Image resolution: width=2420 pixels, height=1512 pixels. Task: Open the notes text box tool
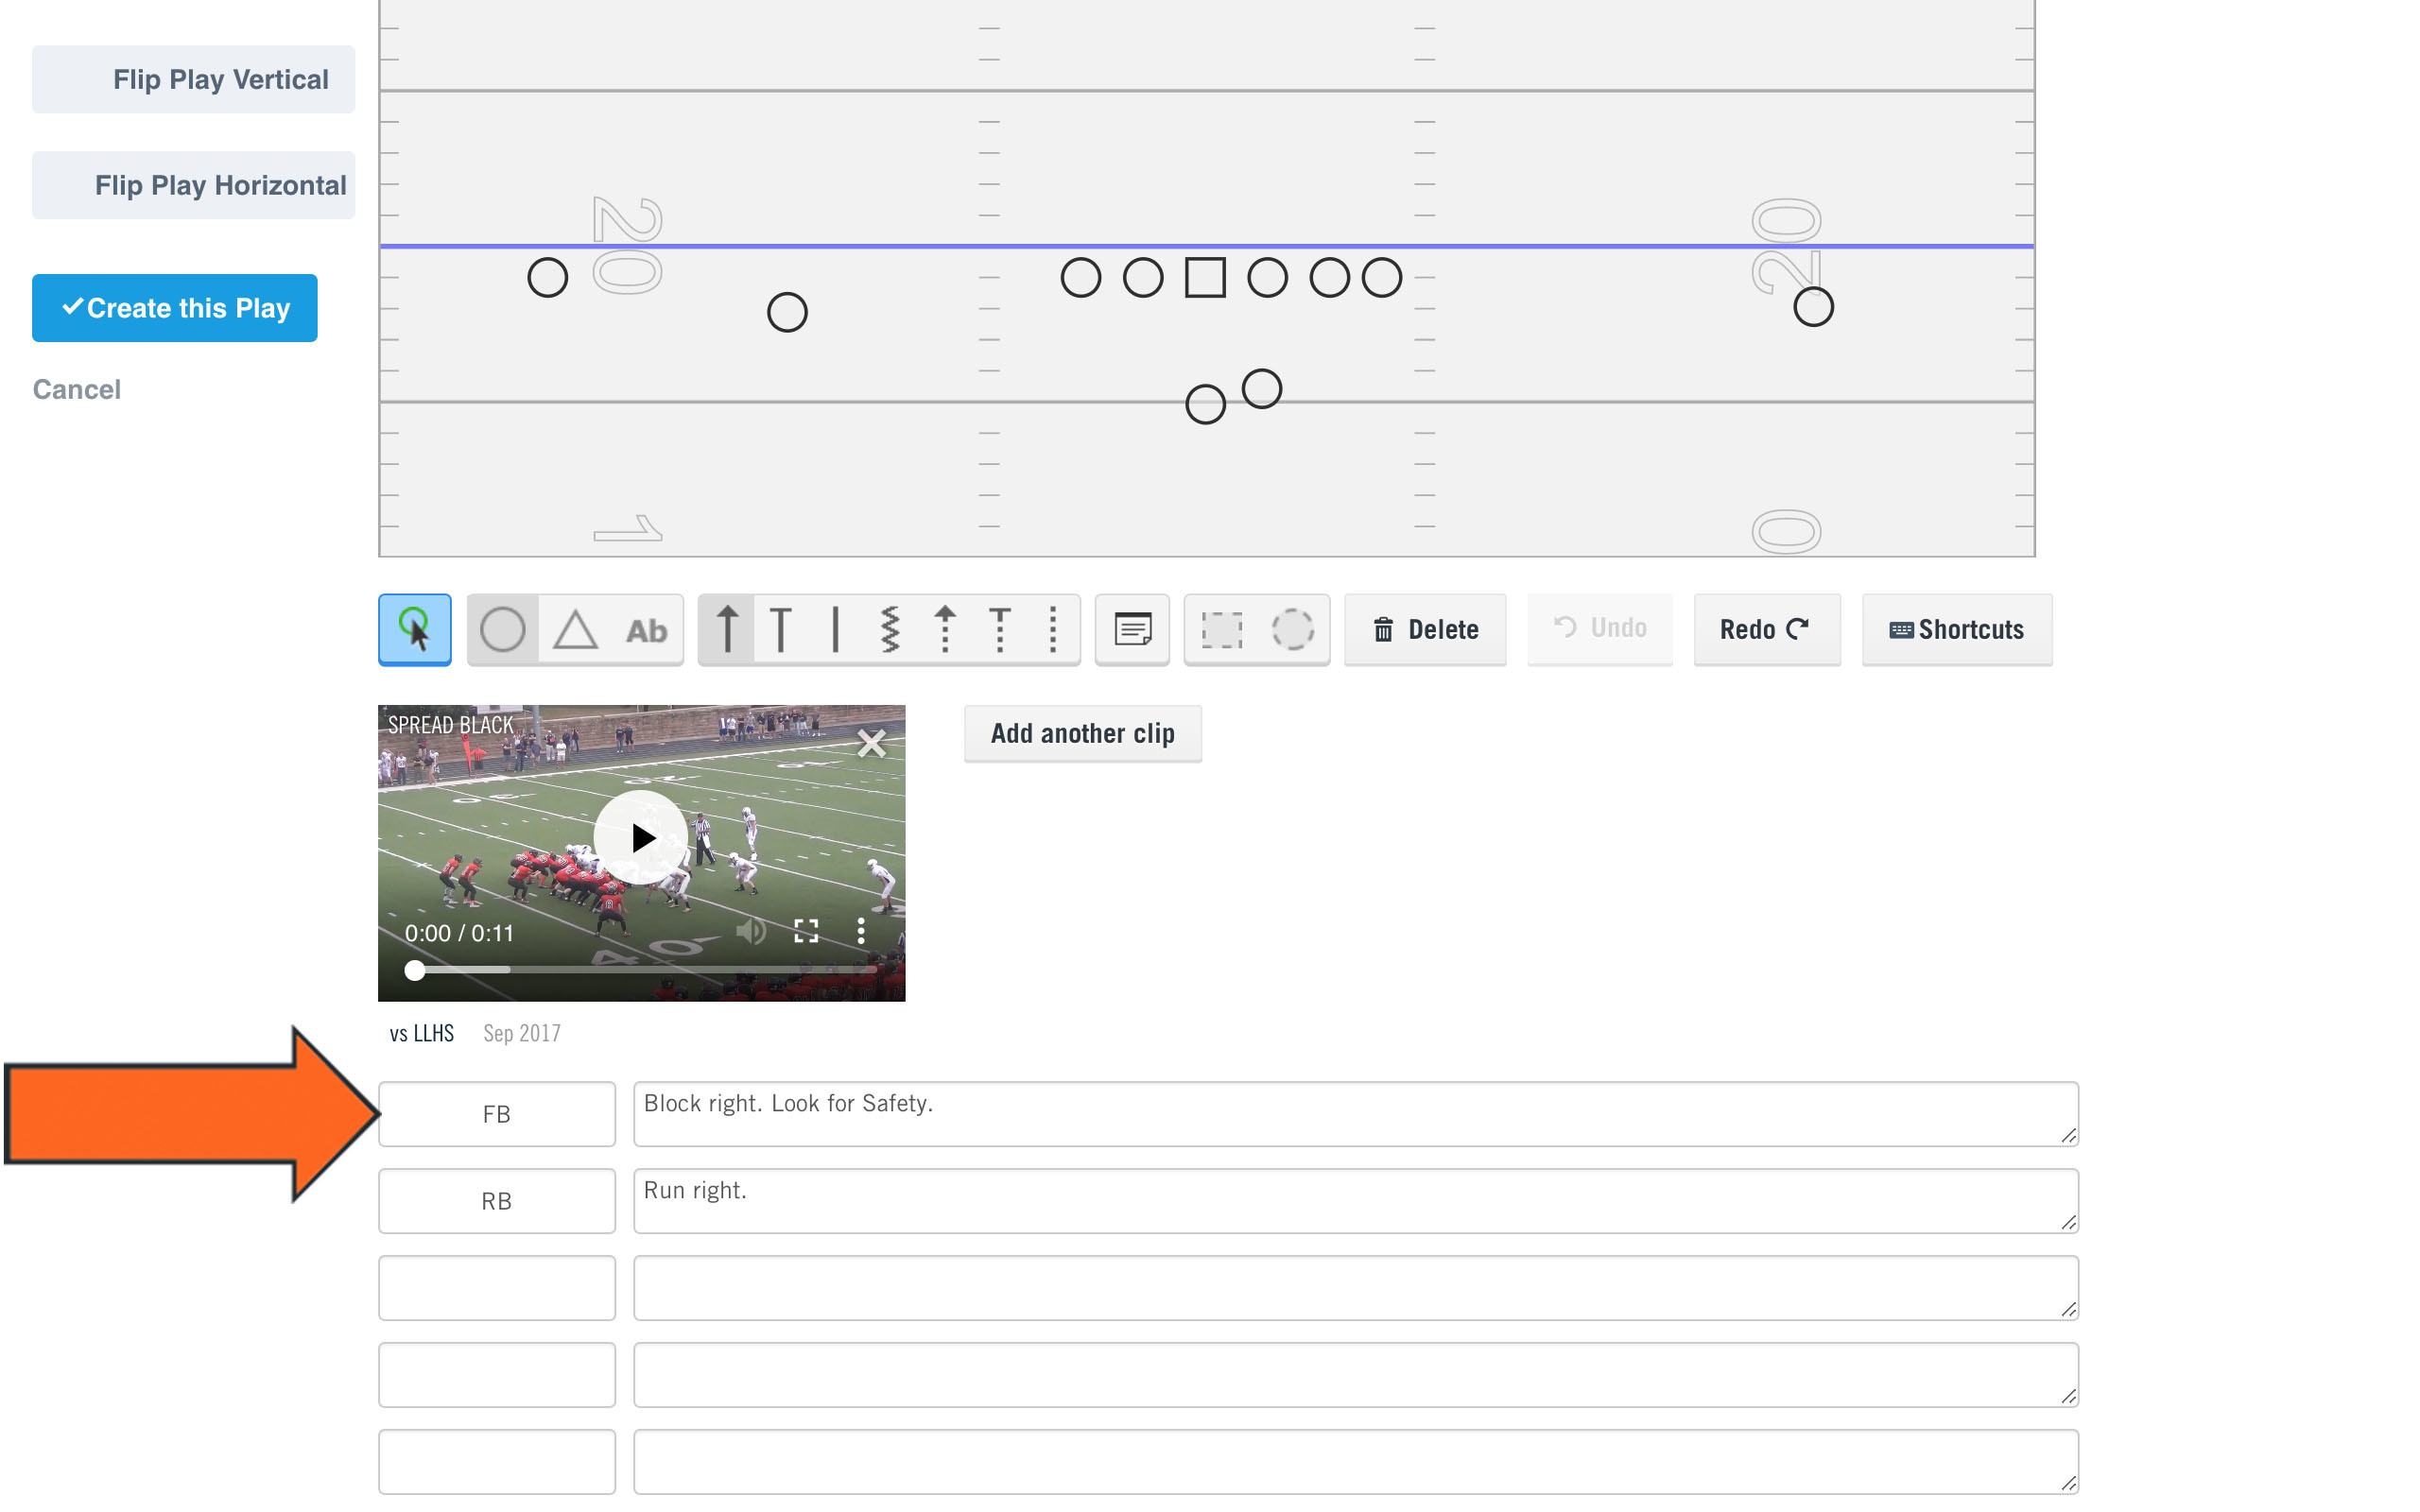click(1132, 629)
